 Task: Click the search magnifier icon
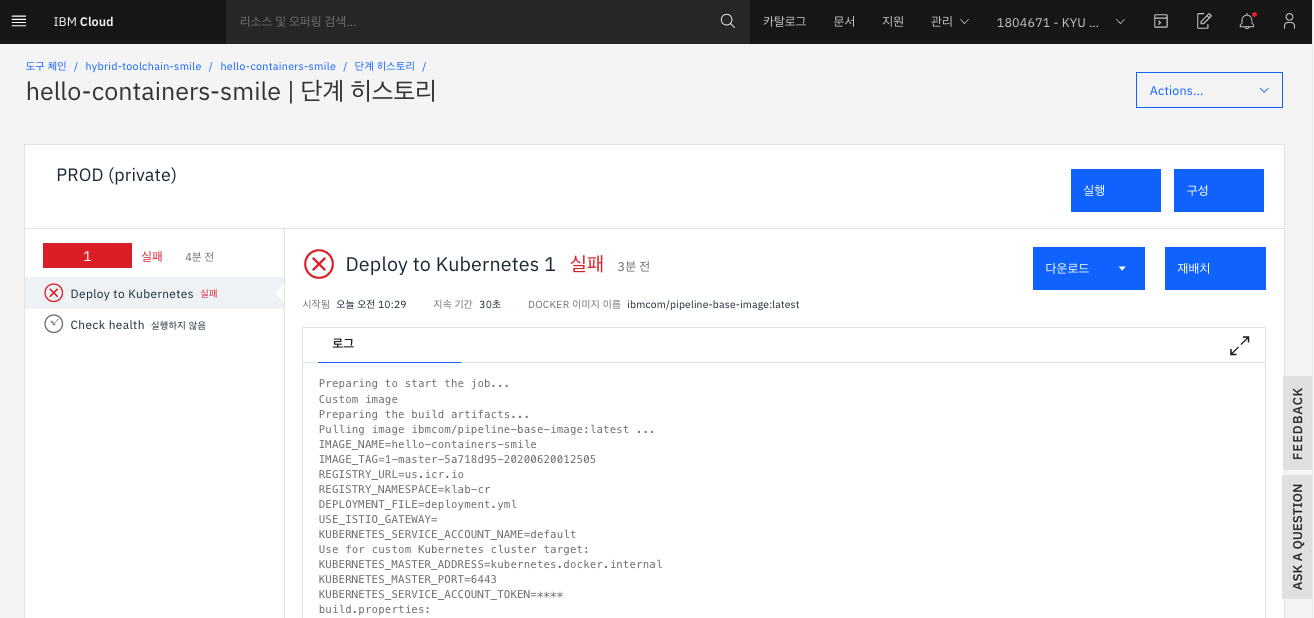click(x=728, y=21)
